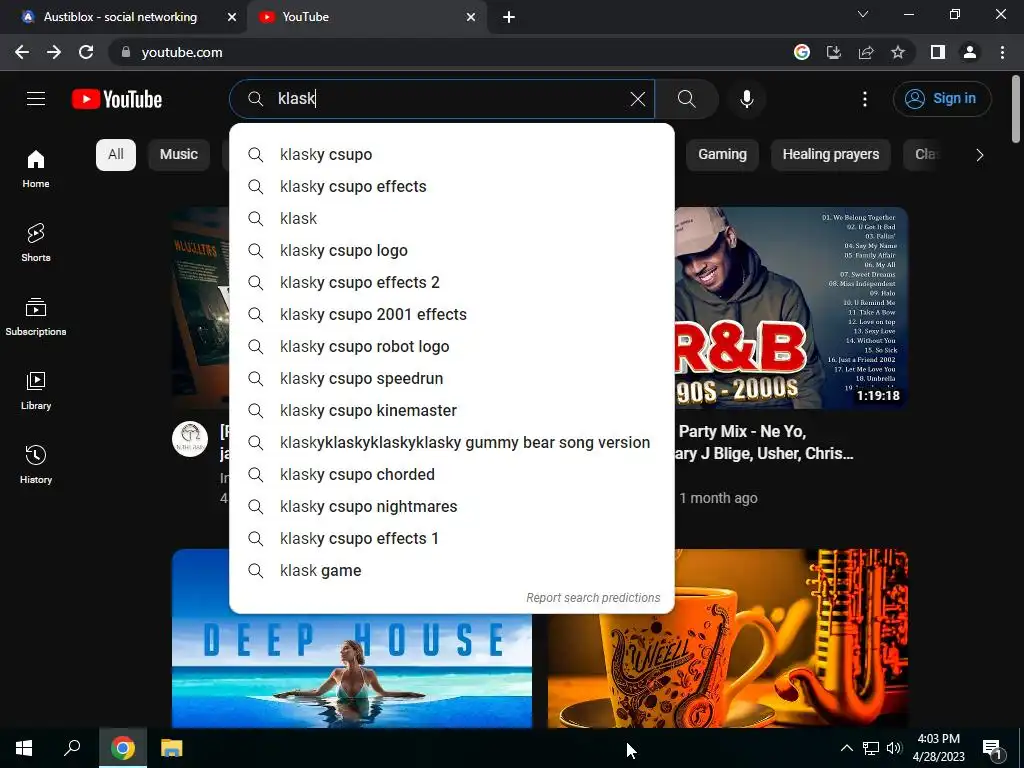Close the Austiblox browser tab
This screenshot has height=768, width=1024.
(232, 17)
